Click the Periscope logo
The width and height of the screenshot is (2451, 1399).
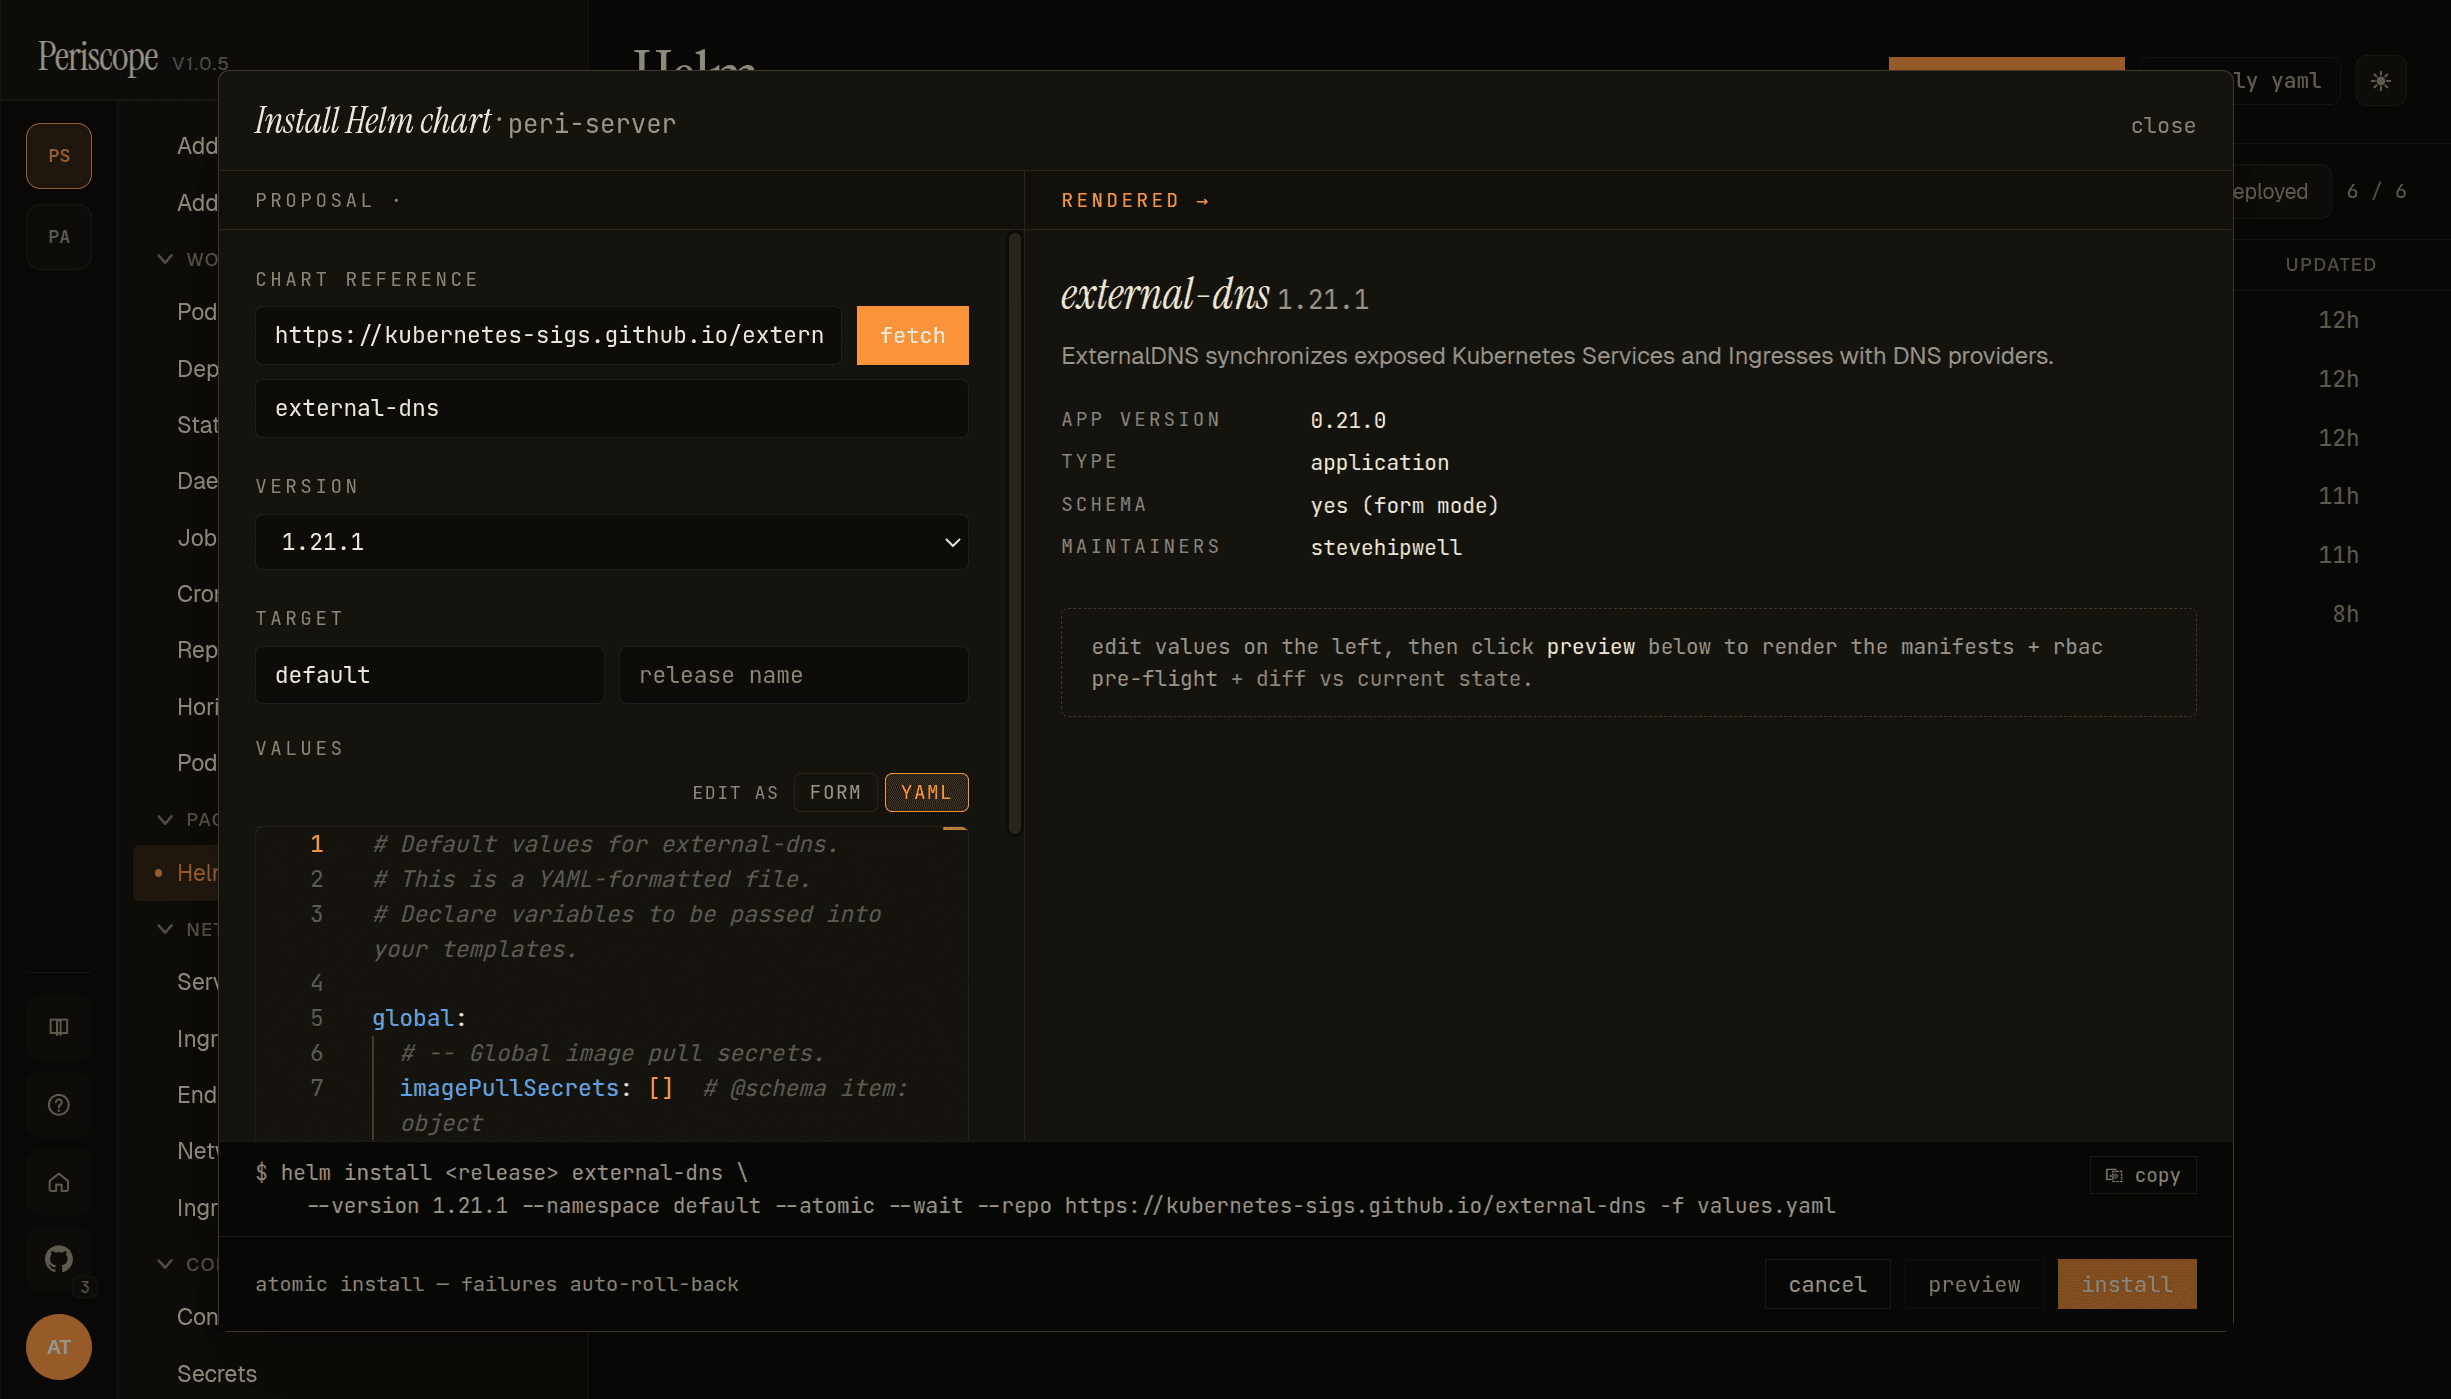98,57
